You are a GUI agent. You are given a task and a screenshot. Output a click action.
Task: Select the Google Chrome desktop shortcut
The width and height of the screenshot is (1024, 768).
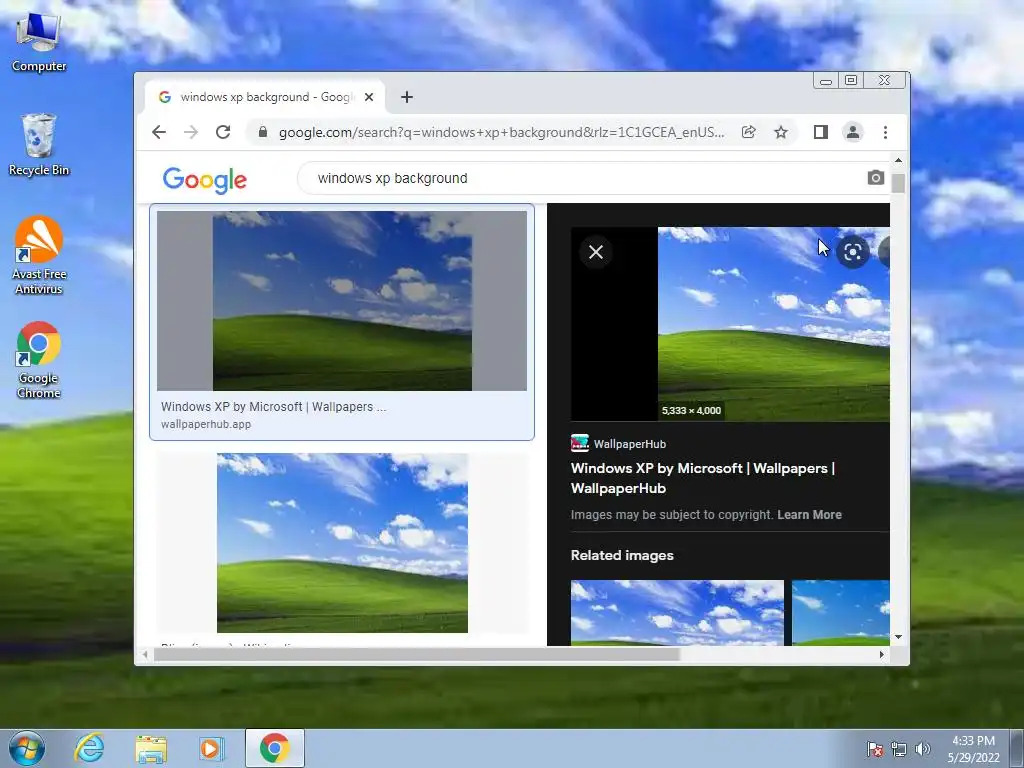[39, 360]
